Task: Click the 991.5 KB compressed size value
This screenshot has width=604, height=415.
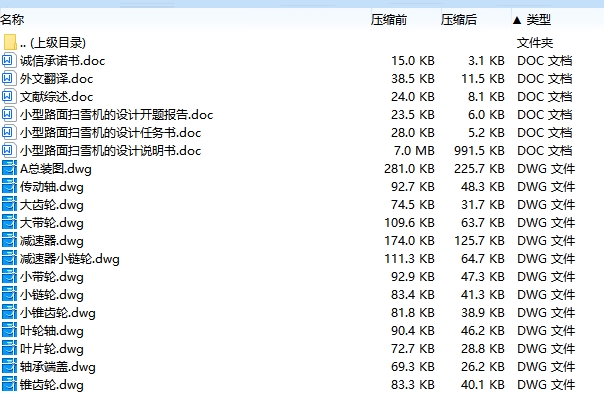Action: 479,150
